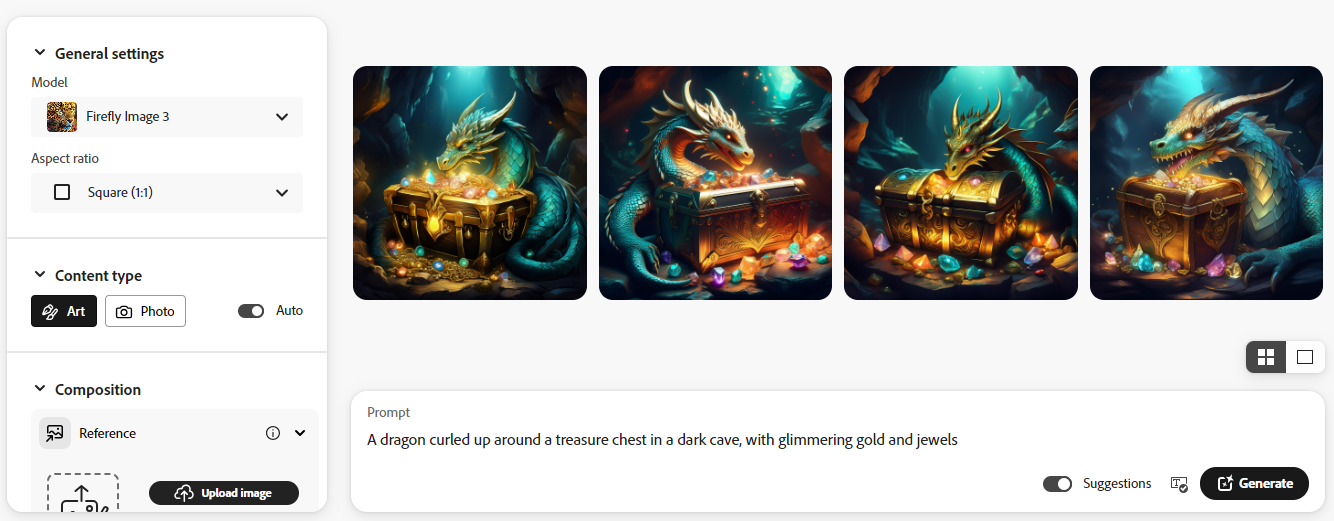Image resolution: width=1334 pixels, height=521 pixels.
Task: Collapse the Composition section
Action: pos(40,389)
